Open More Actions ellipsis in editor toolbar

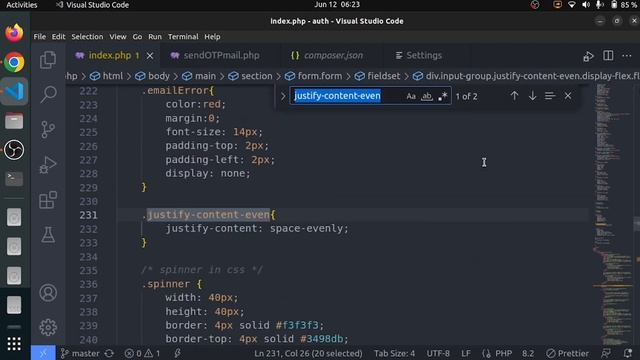tap(627, 56)
